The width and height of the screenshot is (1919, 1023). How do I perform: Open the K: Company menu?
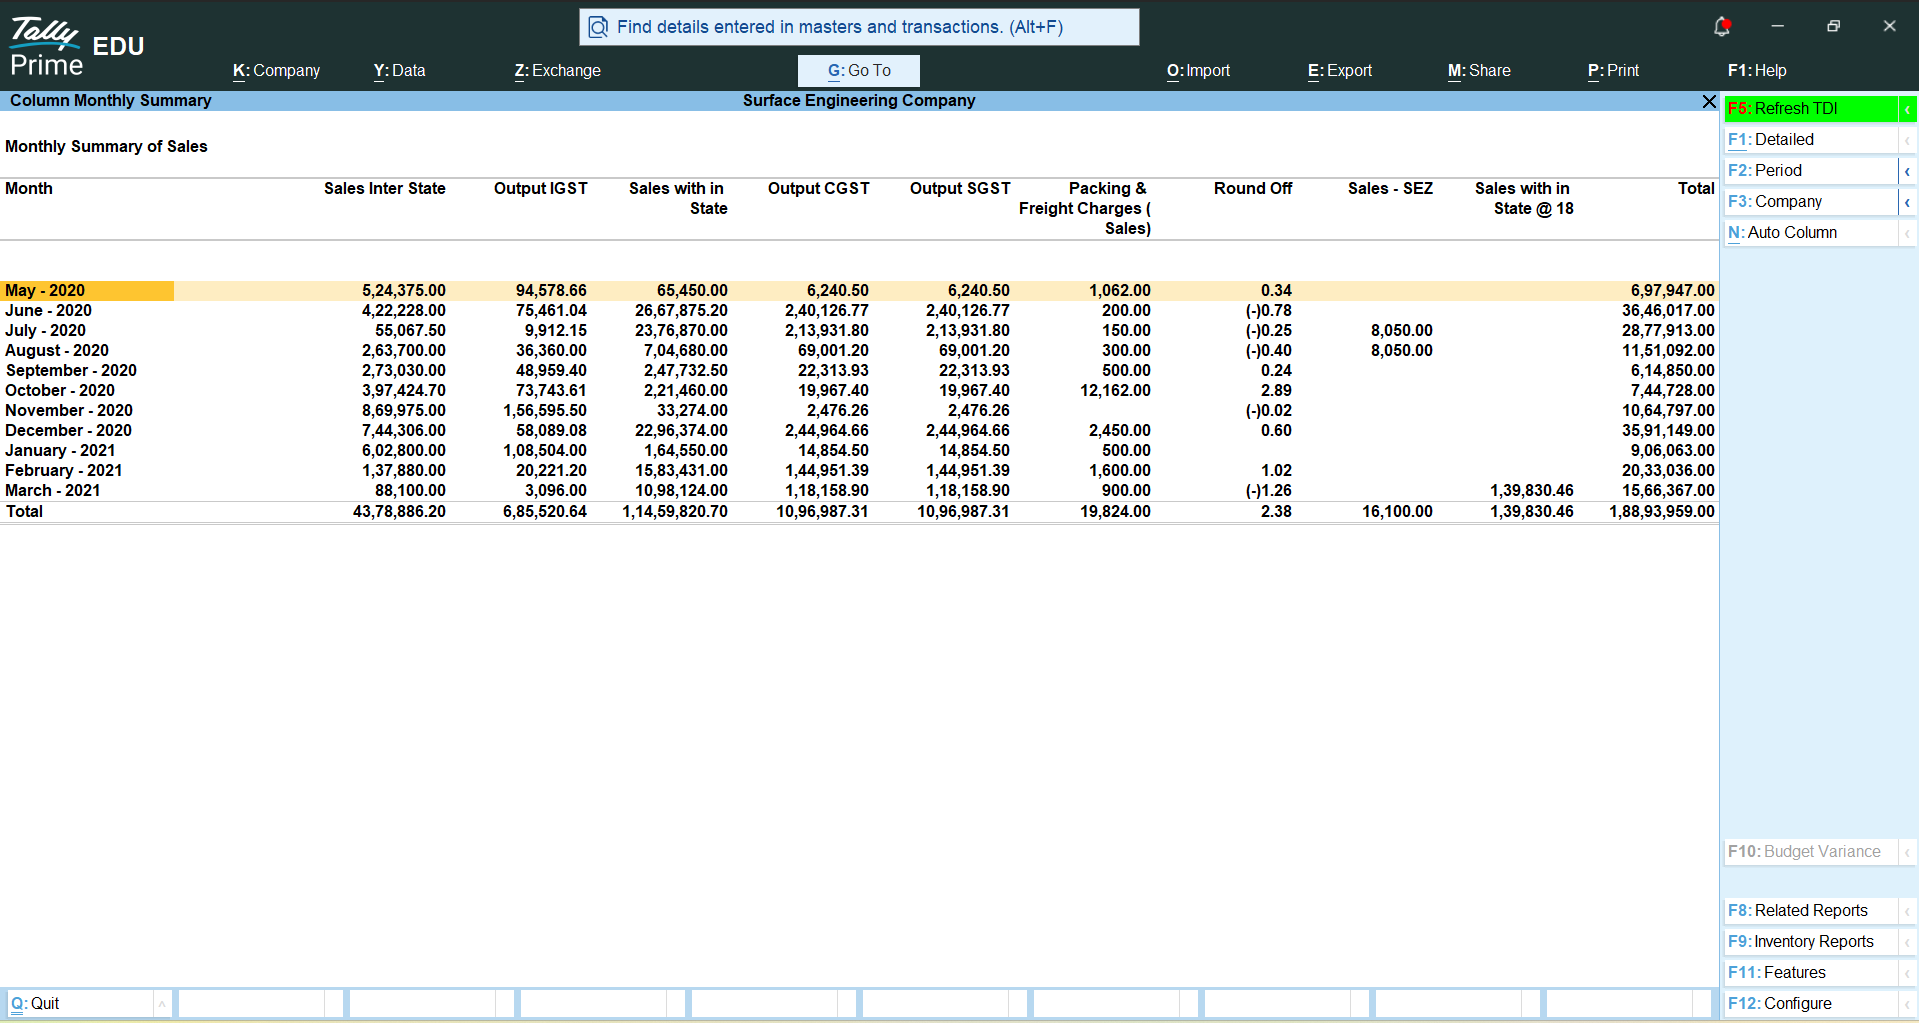point(276,71)
